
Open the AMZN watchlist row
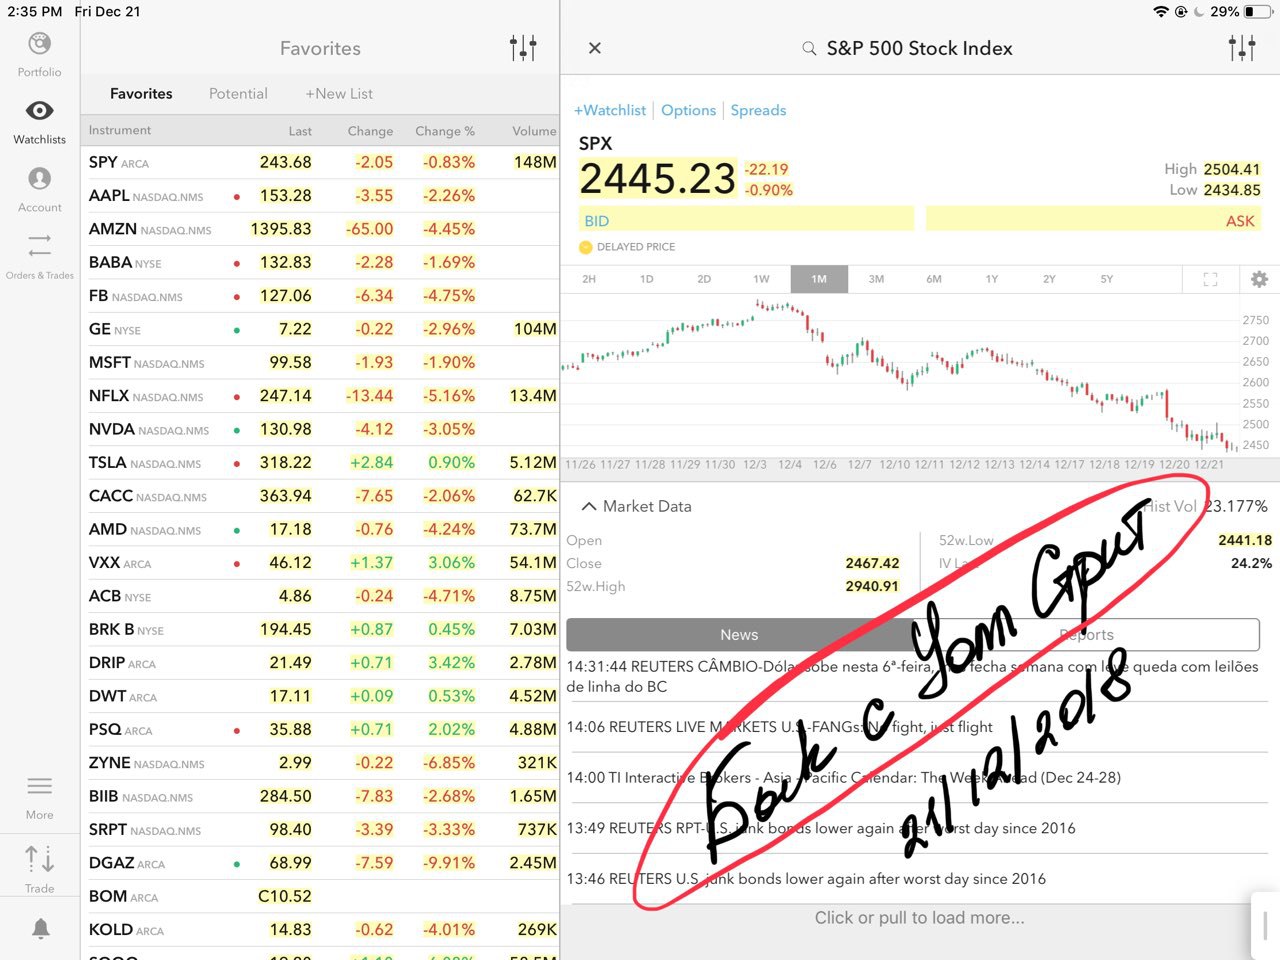(320, 229)
